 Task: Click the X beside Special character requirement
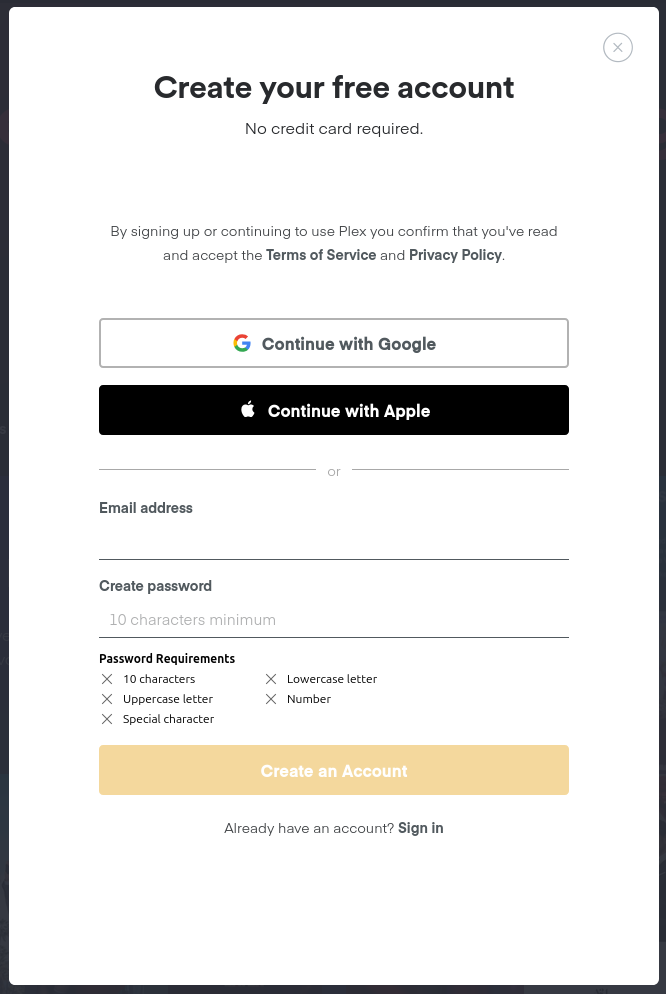[x=107, y=719]
